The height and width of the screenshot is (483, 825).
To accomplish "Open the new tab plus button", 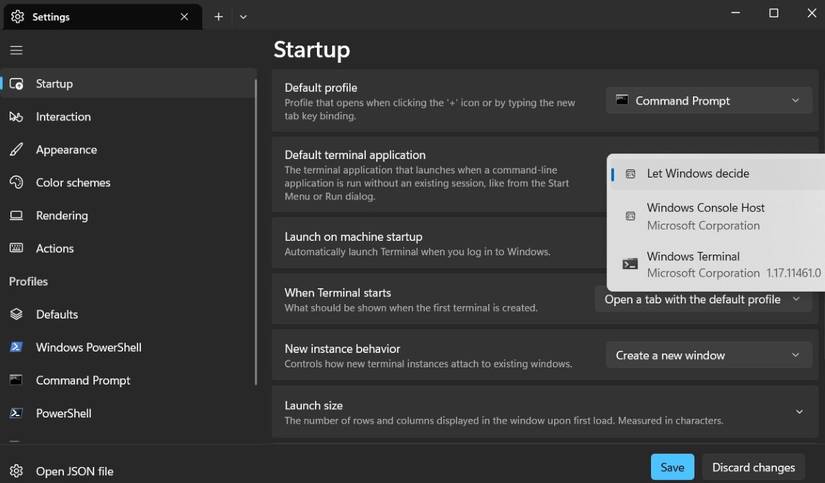I will point(218,16).
